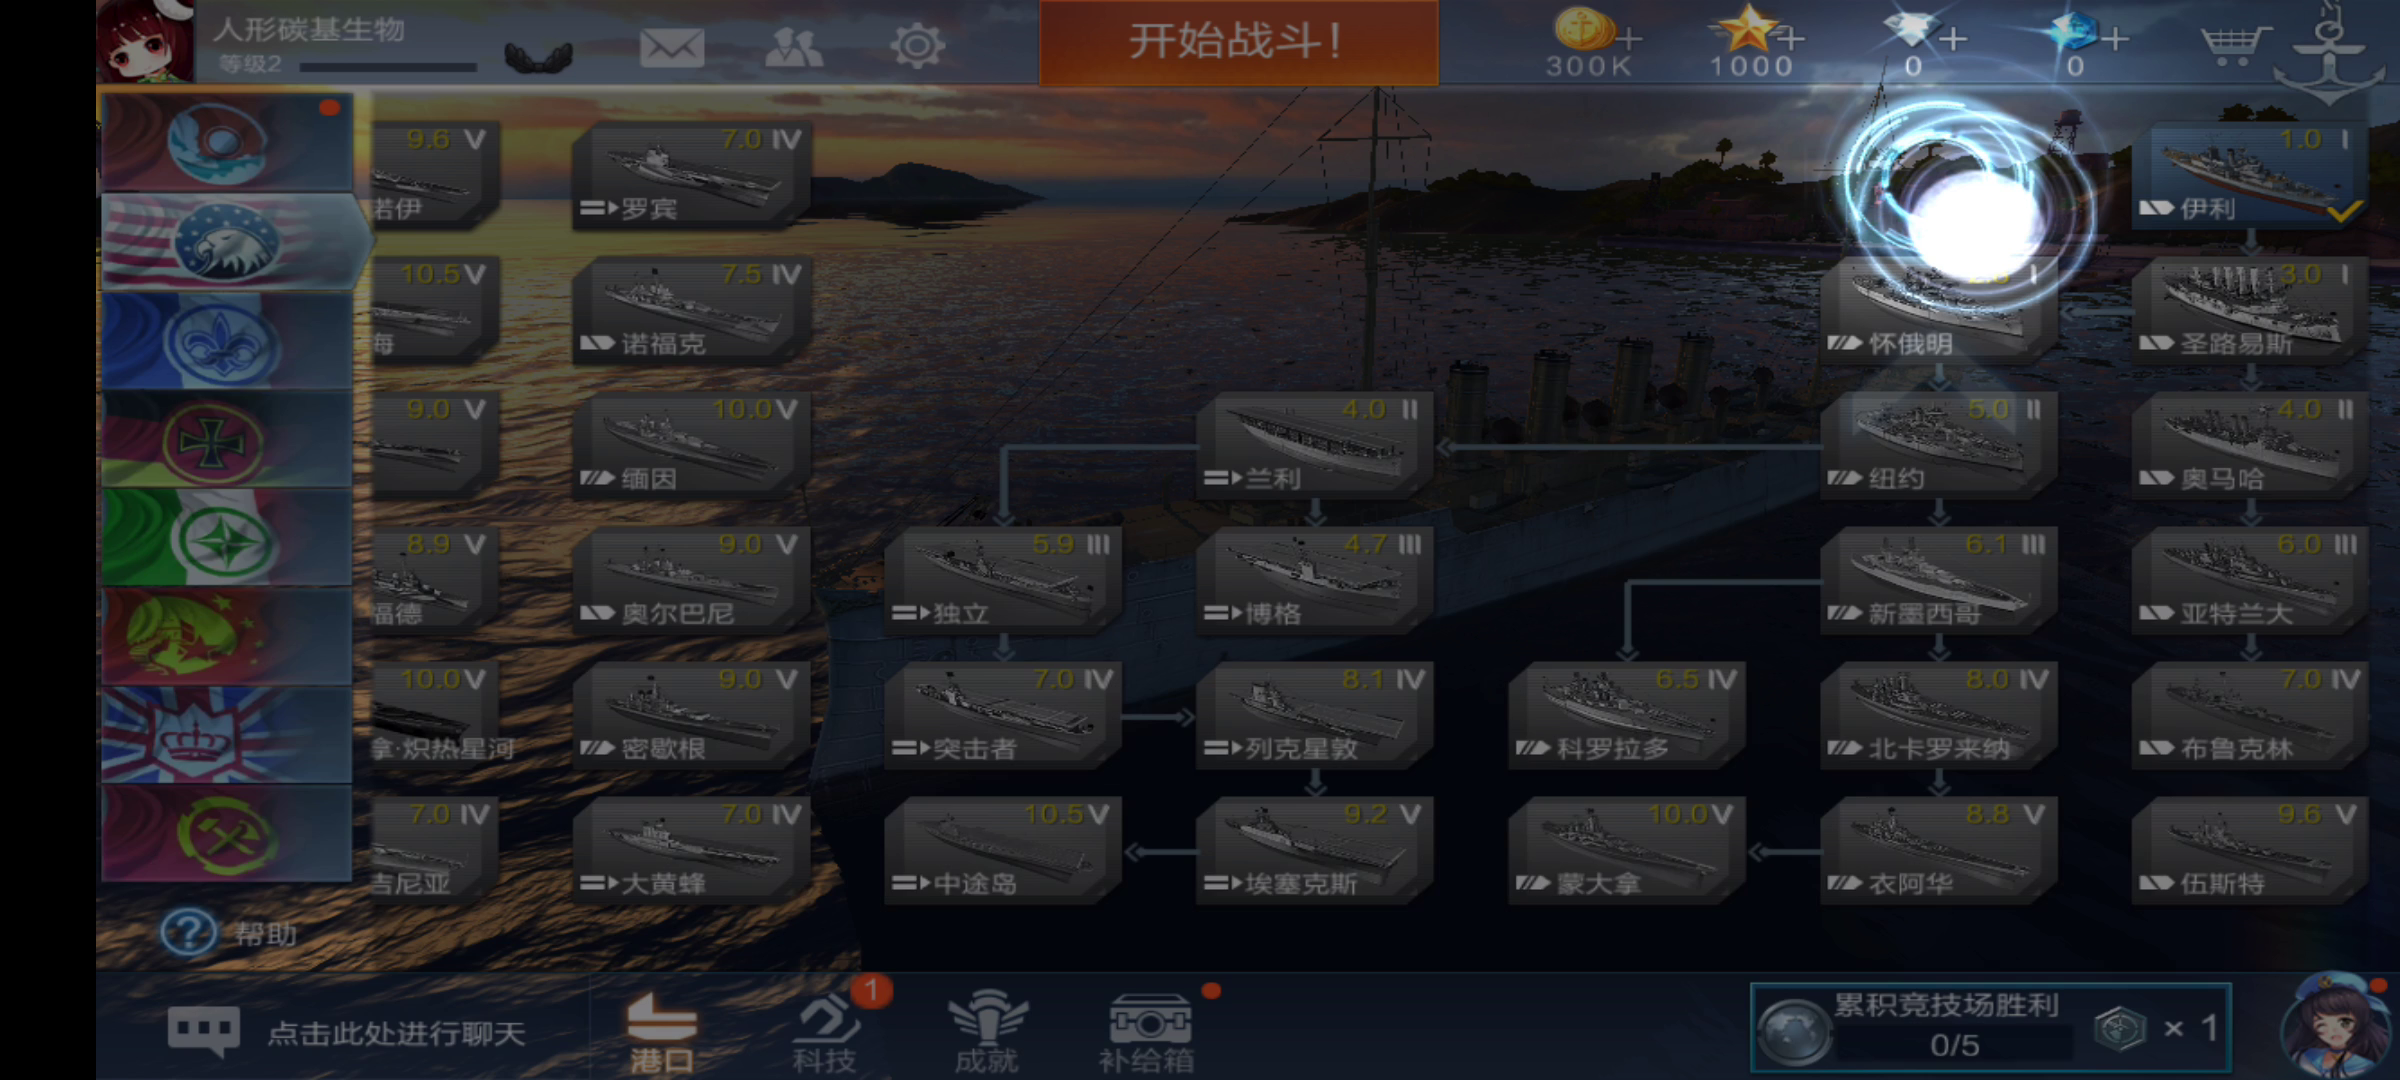Screen dimensions: 2400x1080
Task: Click the help question mark icon
Action: [188, 932]
